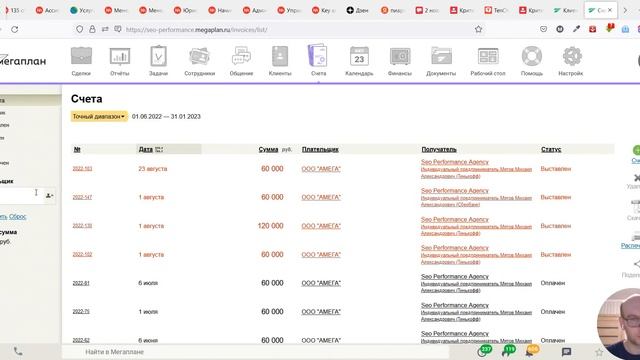Switch to the 2 нос browser tab

pyautogui.click(x=427, y=10)
